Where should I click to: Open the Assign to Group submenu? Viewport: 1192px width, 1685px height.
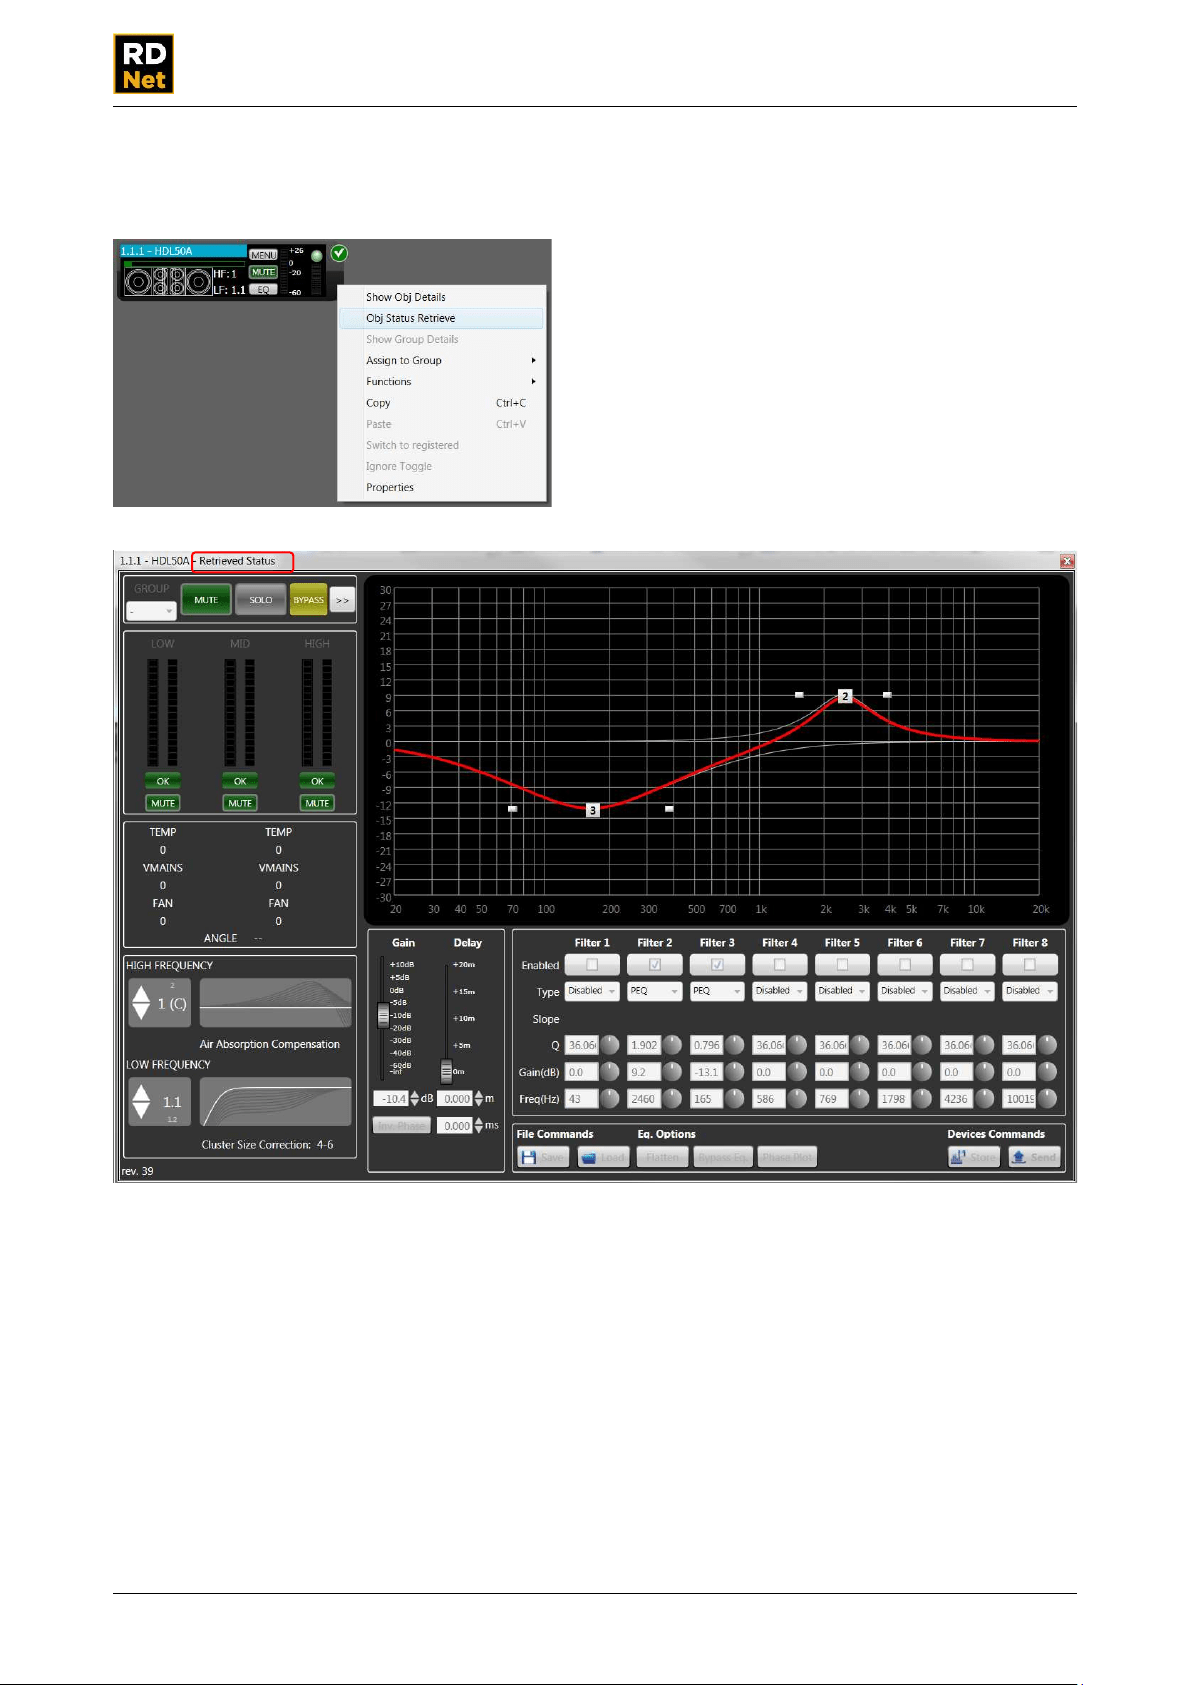pyautogui.click(x=442, y=360)
